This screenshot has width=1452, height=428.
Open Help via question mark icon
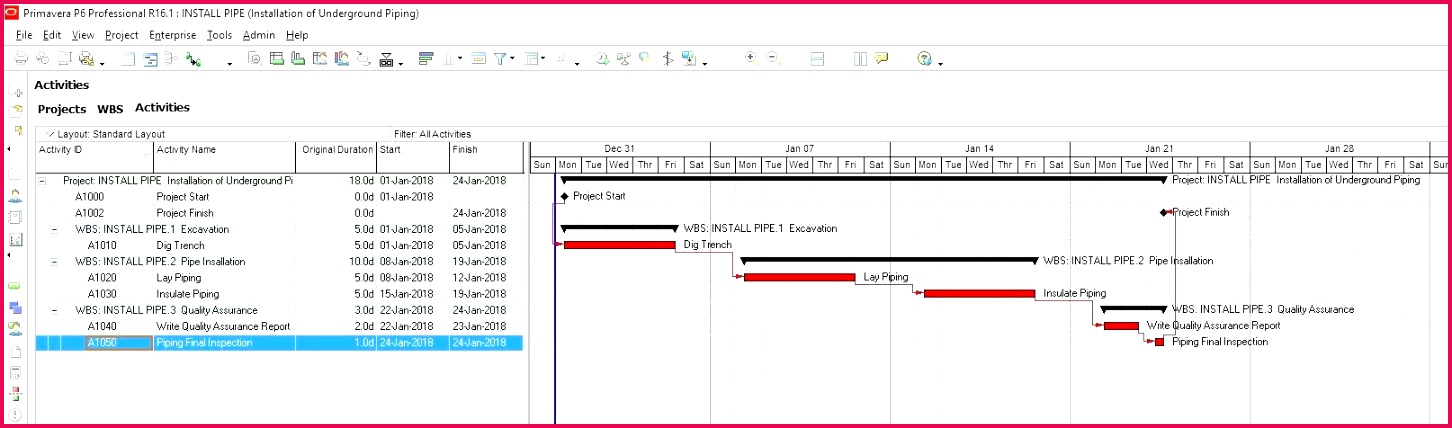[x=925, y=60]
